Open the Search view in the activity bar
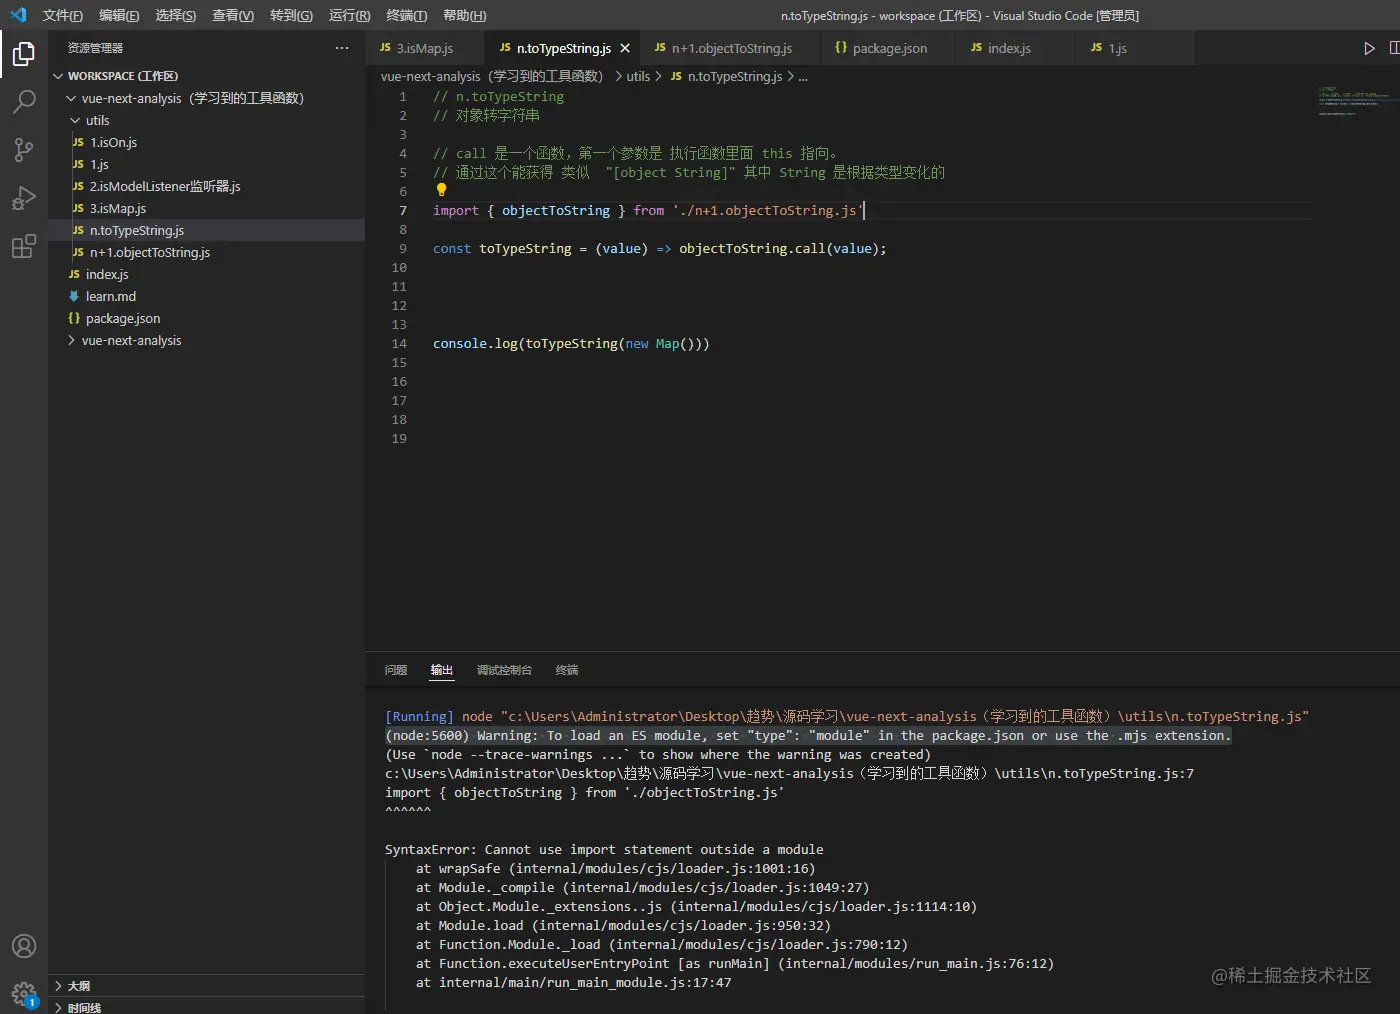Screen dimensions: 1400x1014 (x=24, y=101)
